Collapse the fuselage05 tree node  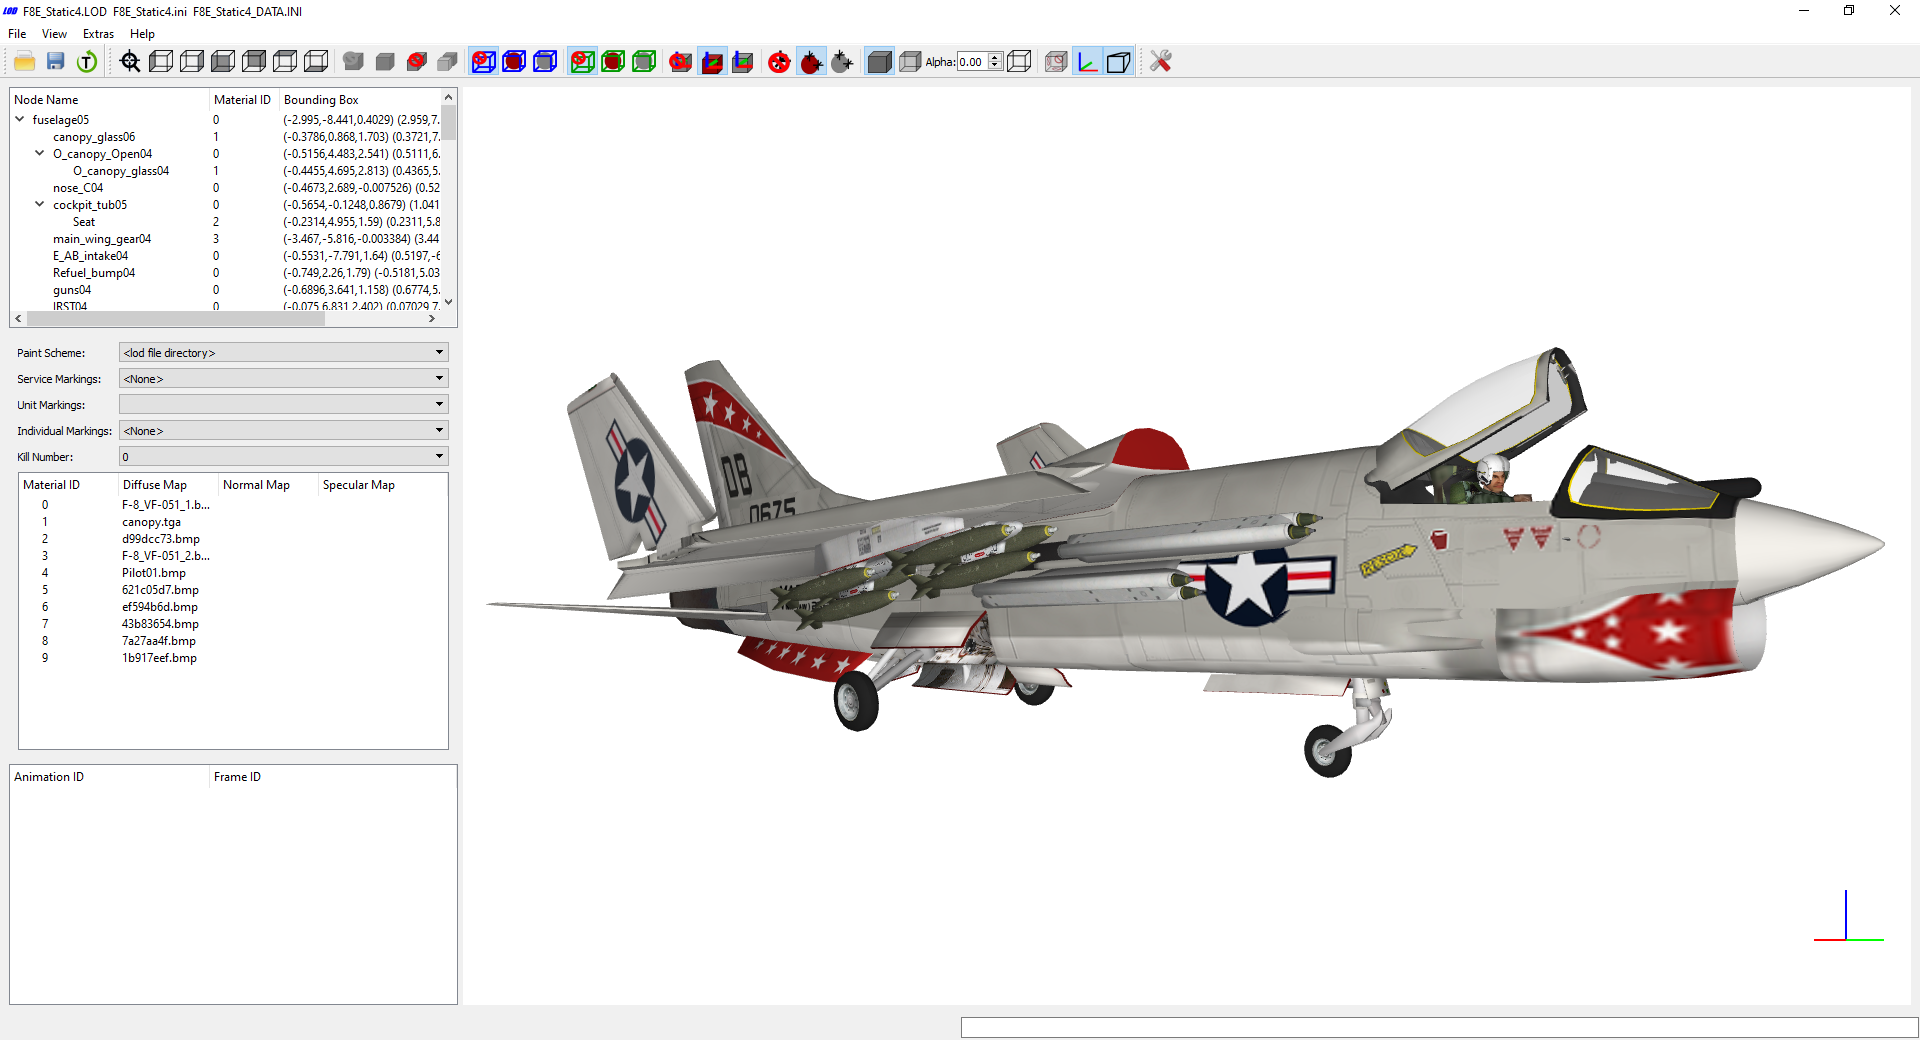point(20,119)
